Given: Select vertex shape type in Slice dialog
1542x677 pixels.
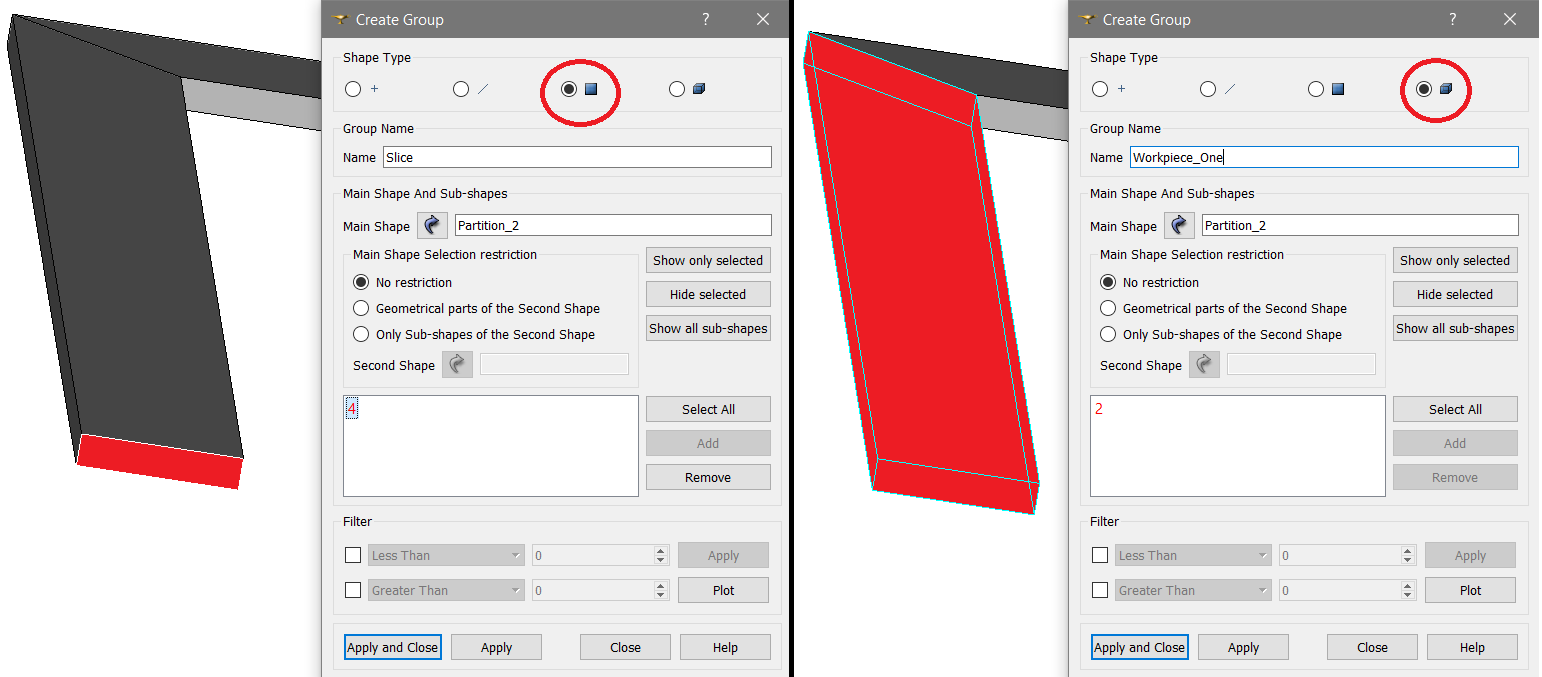Looking at the screenshot, I should coord(353,89).
